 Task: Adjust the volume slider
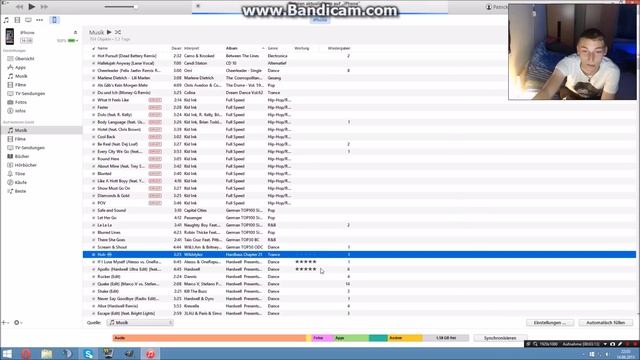(120, 7)
